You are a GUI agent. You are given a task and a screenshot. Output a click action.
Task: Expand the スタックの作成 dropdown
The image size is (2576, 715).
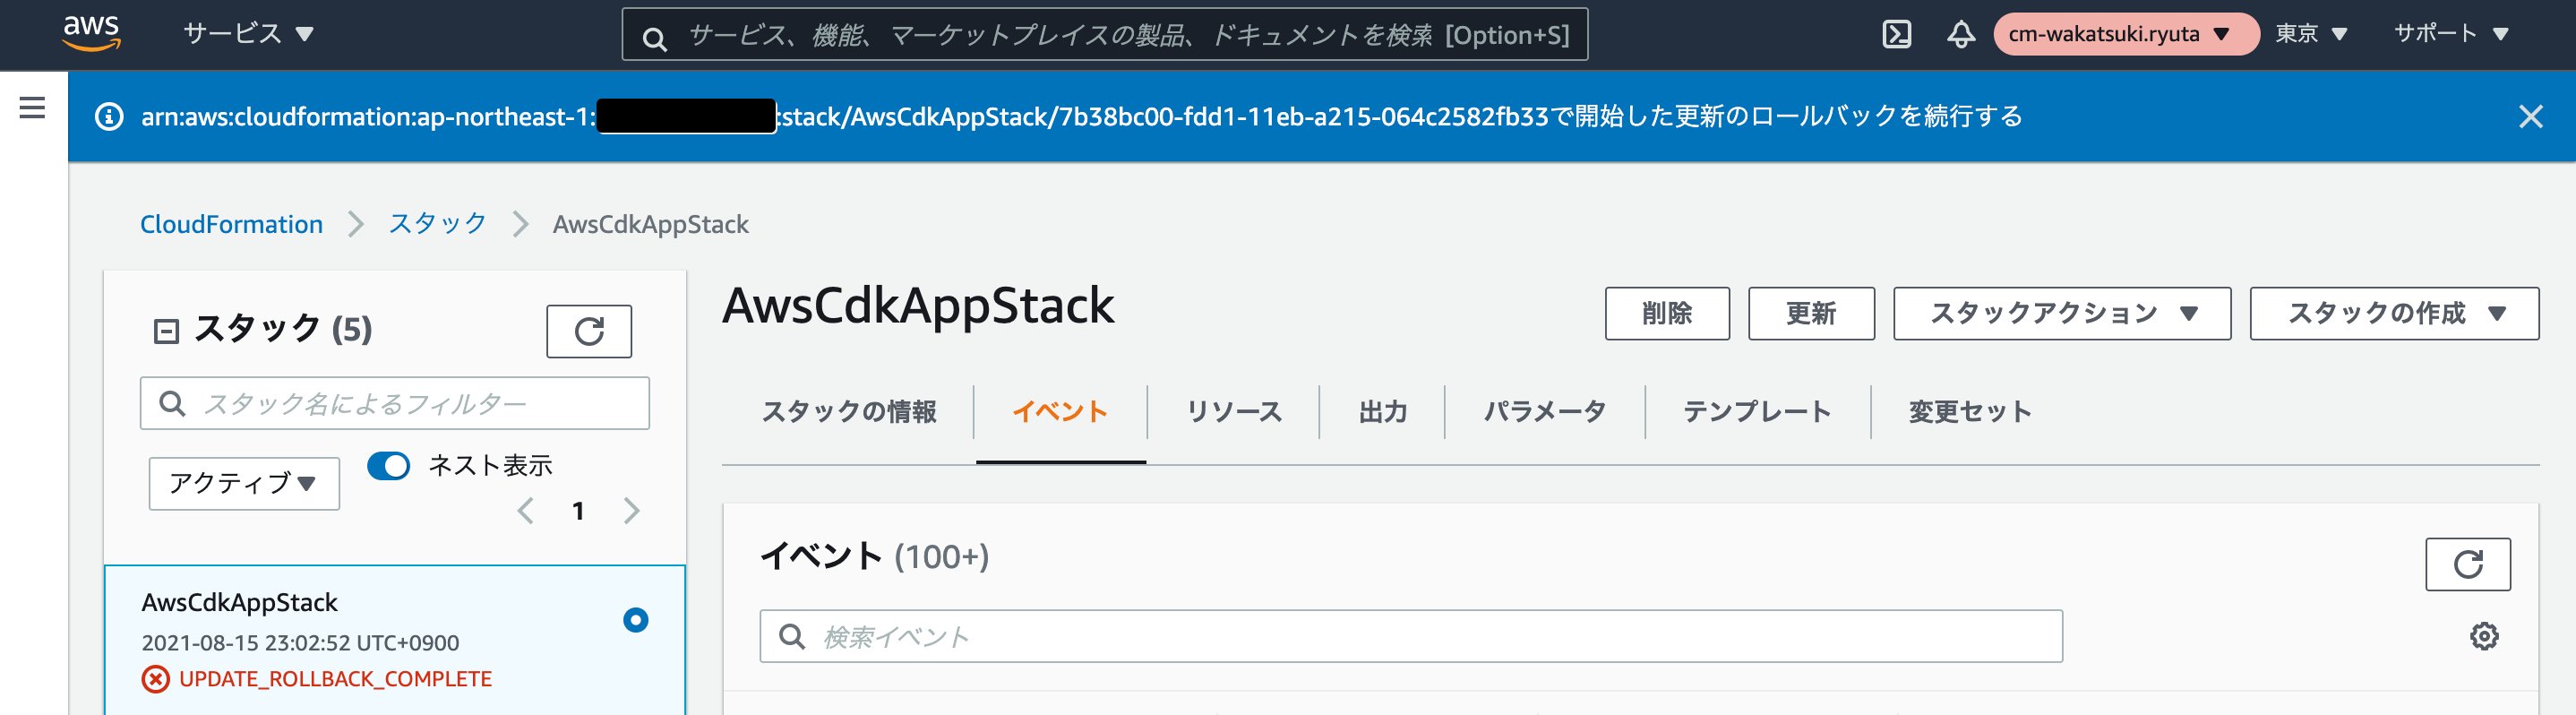pos(2393,314)
